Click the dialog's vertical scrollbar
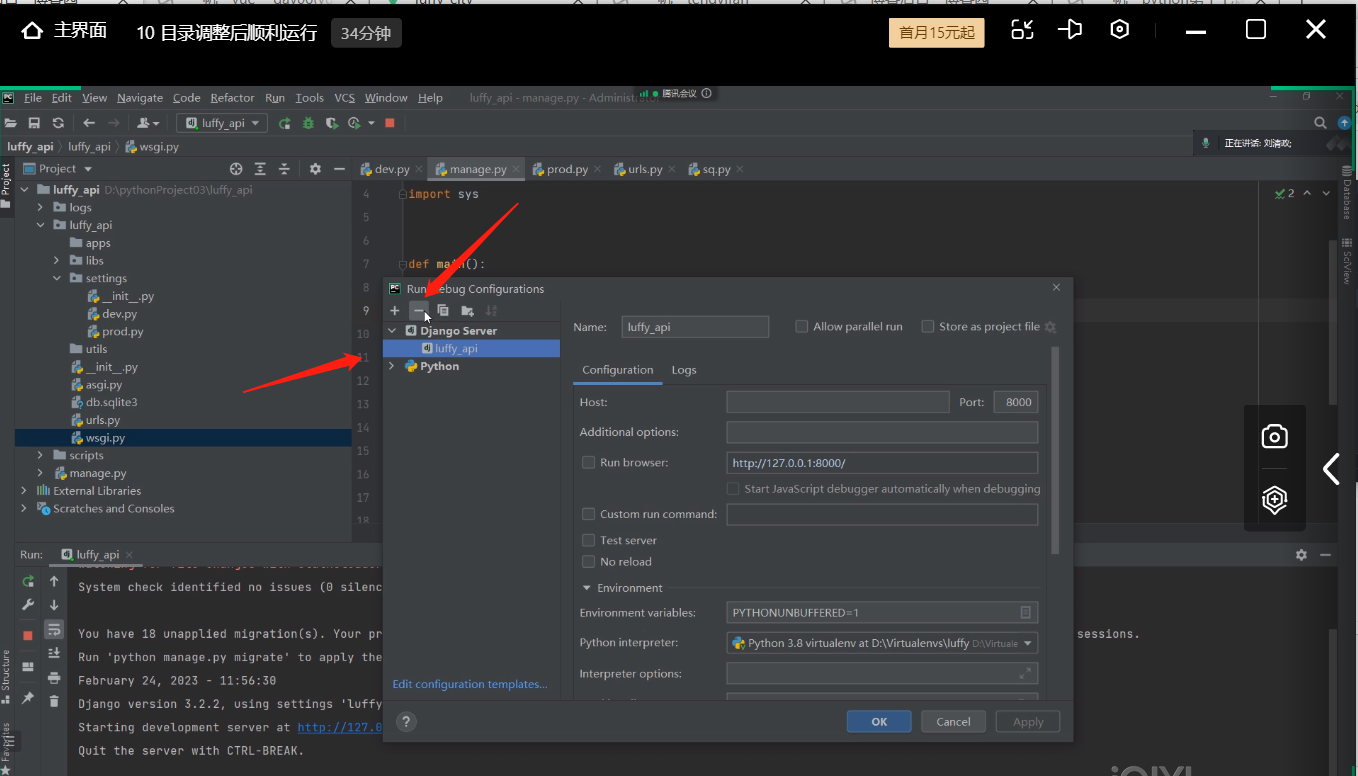The image size is (1358, 776). point(1055,450)
